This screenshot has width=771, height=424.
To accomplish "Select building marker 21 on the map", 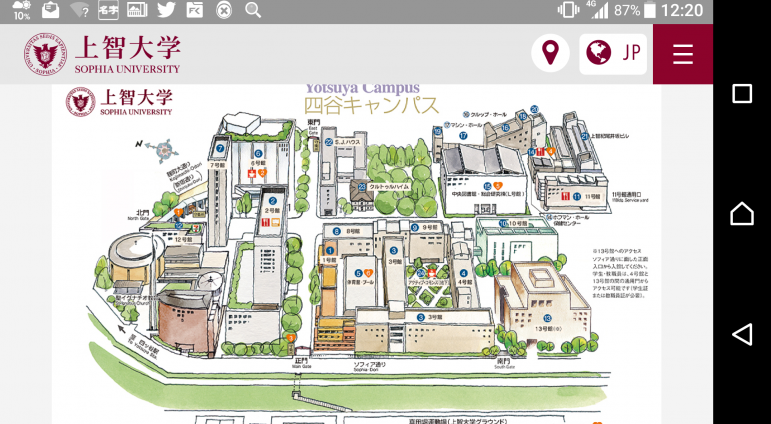I will pos(585,136).
